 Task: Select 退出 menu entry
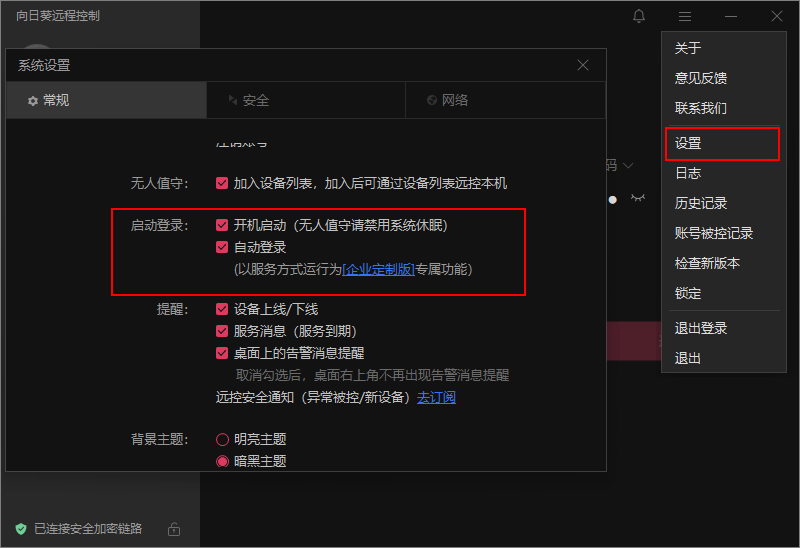(723, 358)
